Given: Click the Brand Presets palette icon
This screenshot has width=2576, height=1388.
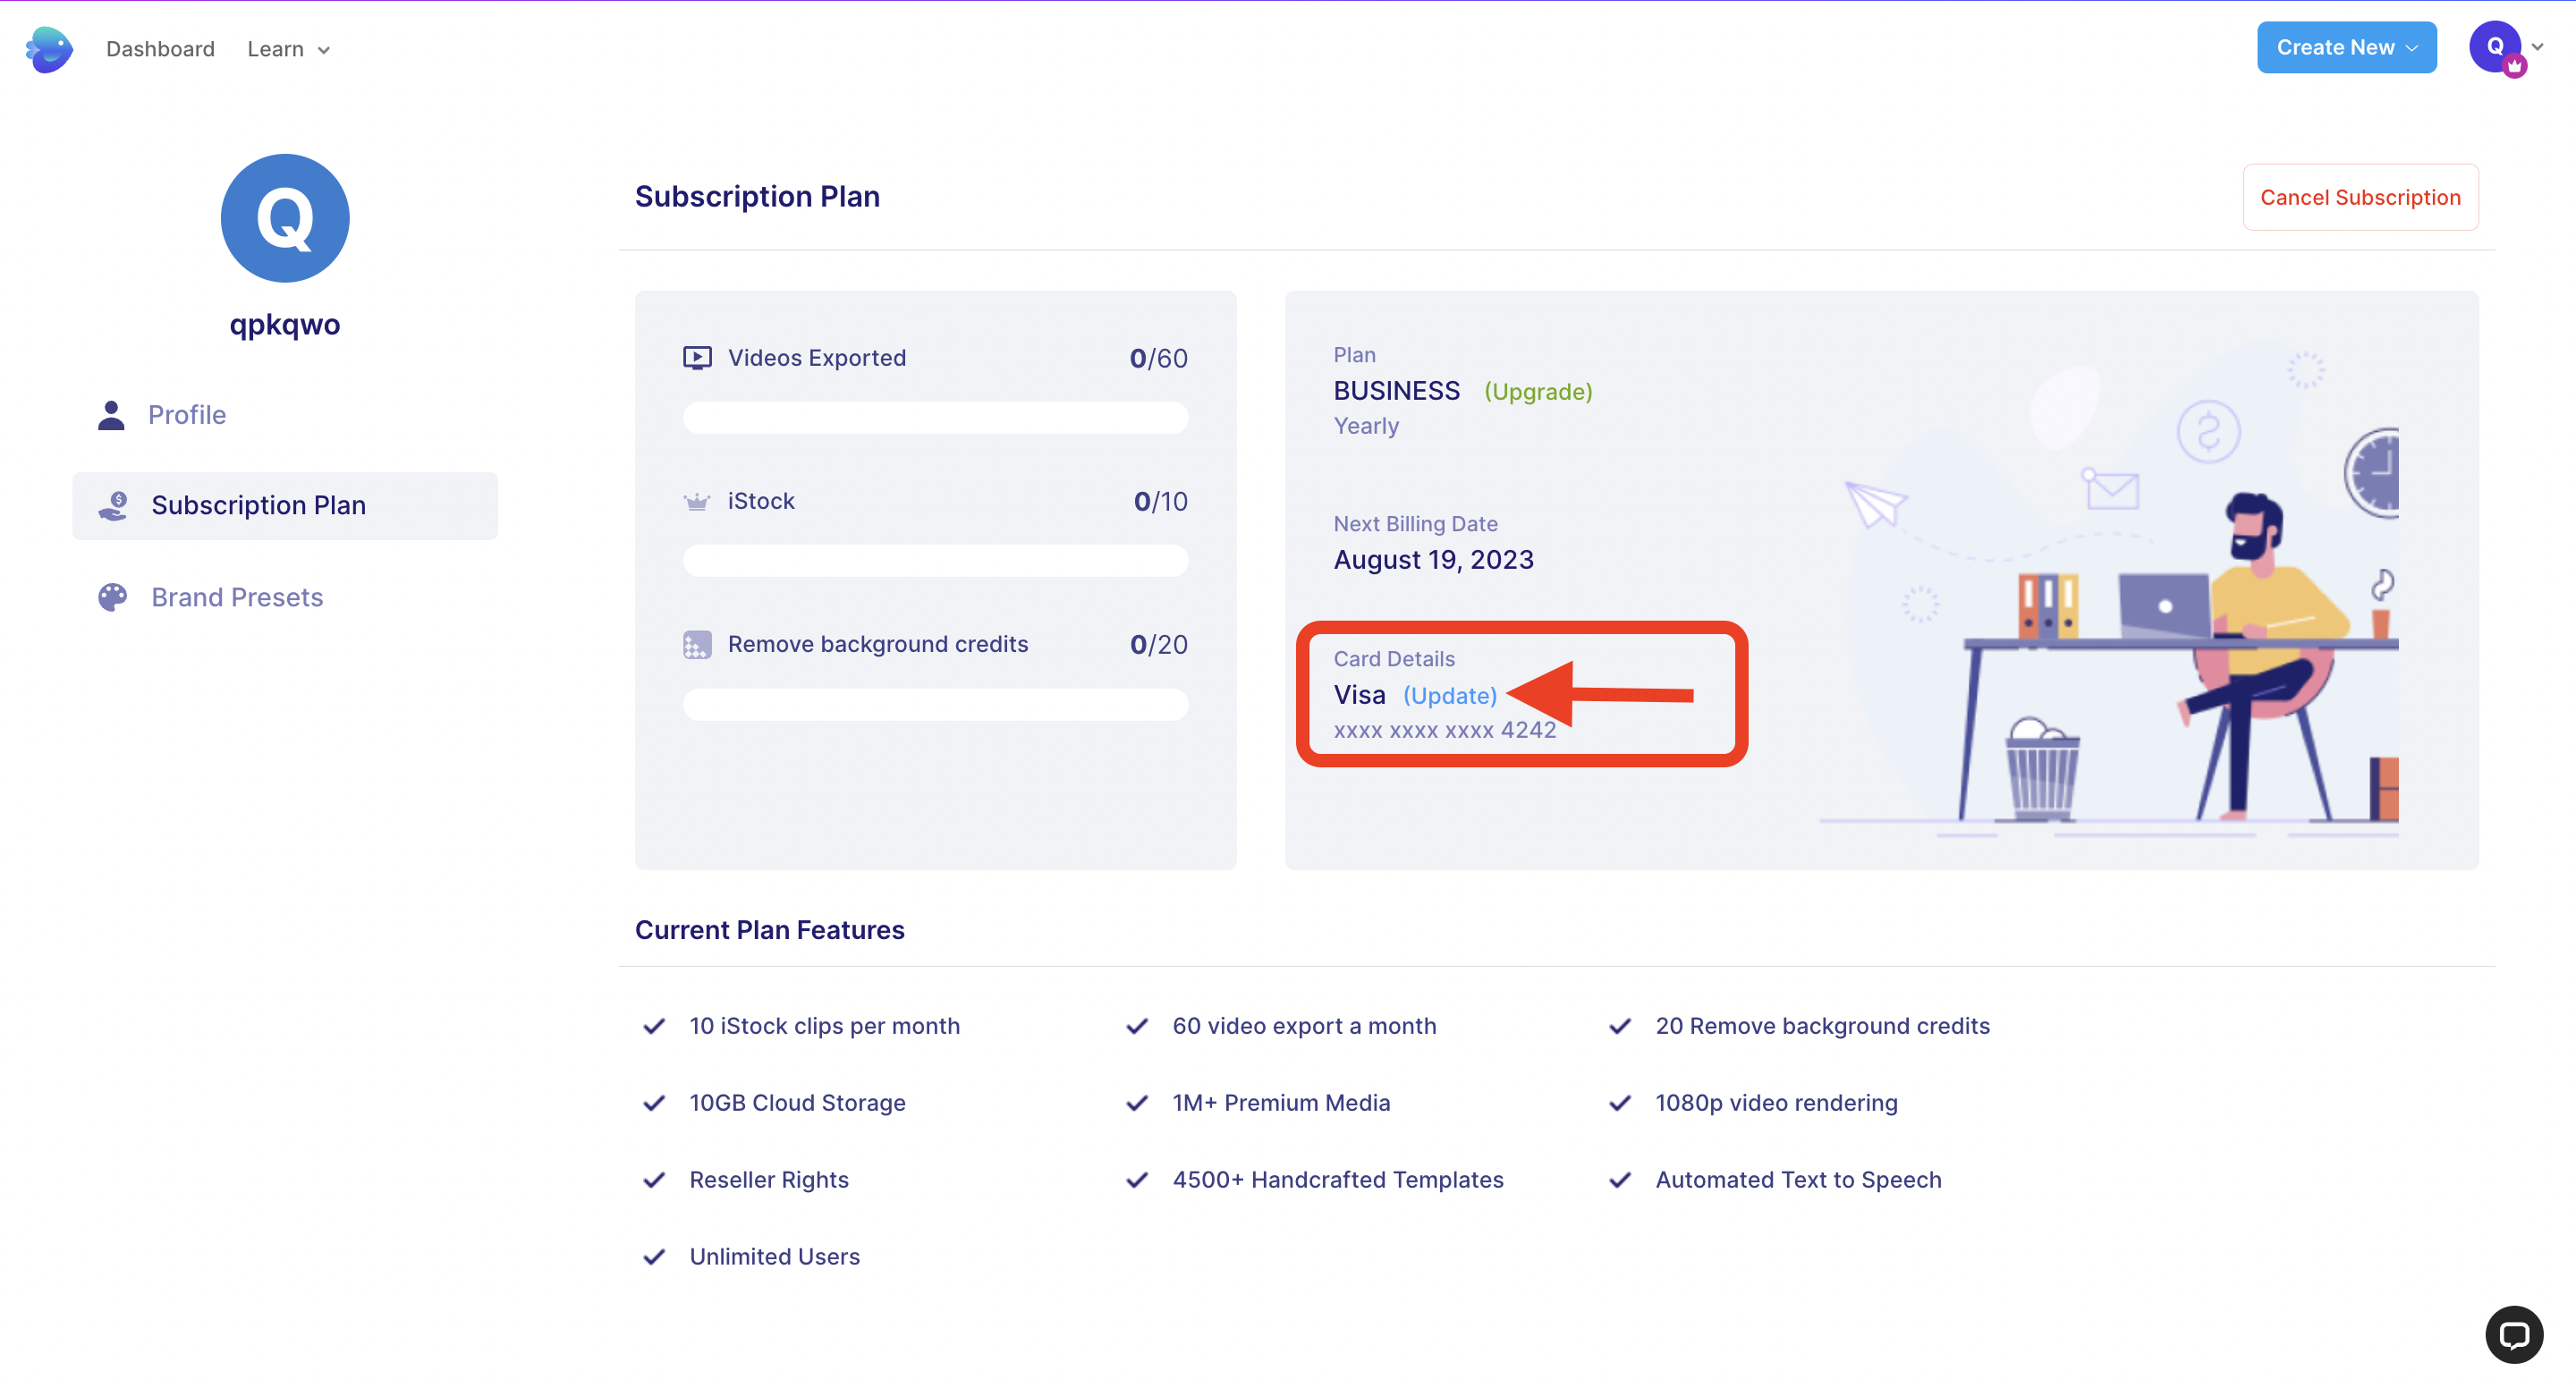Looking at the screenshot, I should (112, 597).
